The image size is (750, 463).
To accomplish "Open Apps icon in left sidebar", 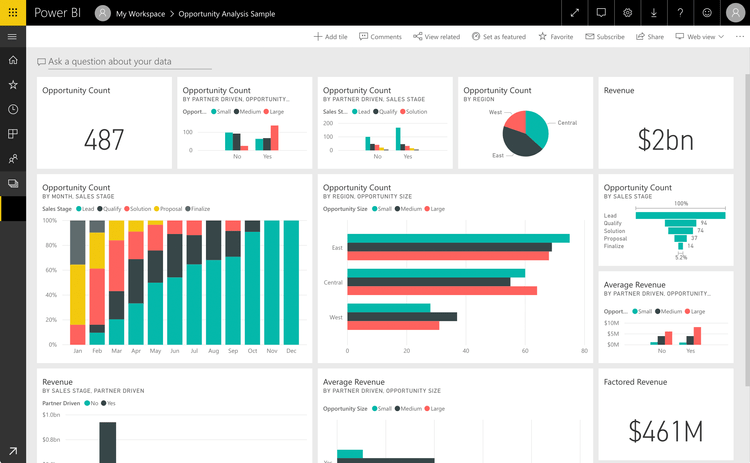I will coord(13,133).
